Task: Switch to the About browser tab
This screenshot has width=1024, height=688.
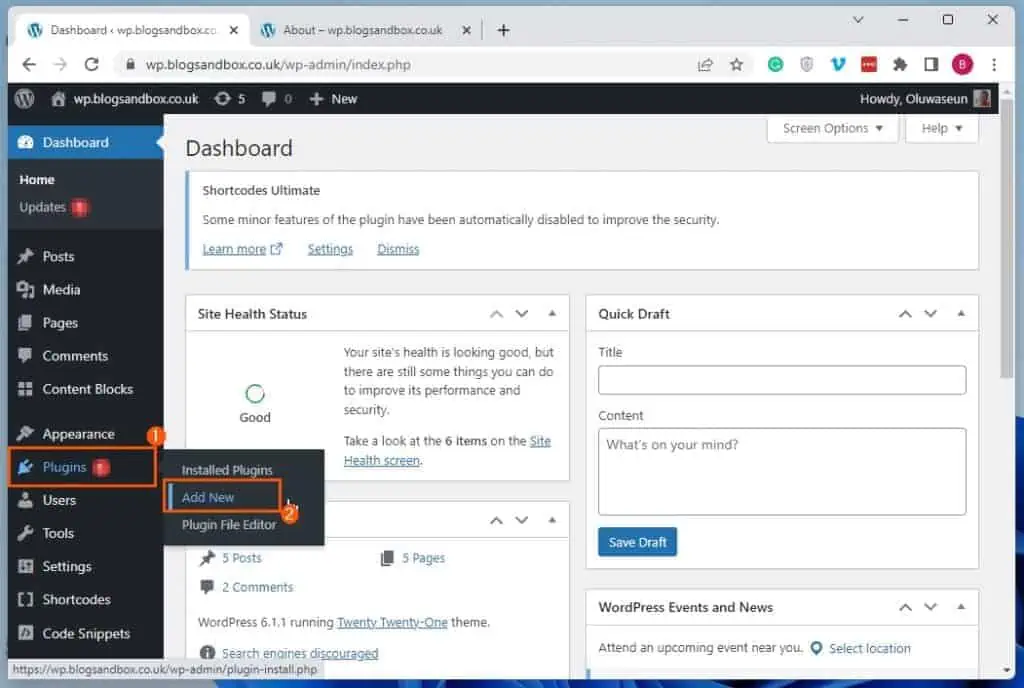Action: [x=362, y=30]
